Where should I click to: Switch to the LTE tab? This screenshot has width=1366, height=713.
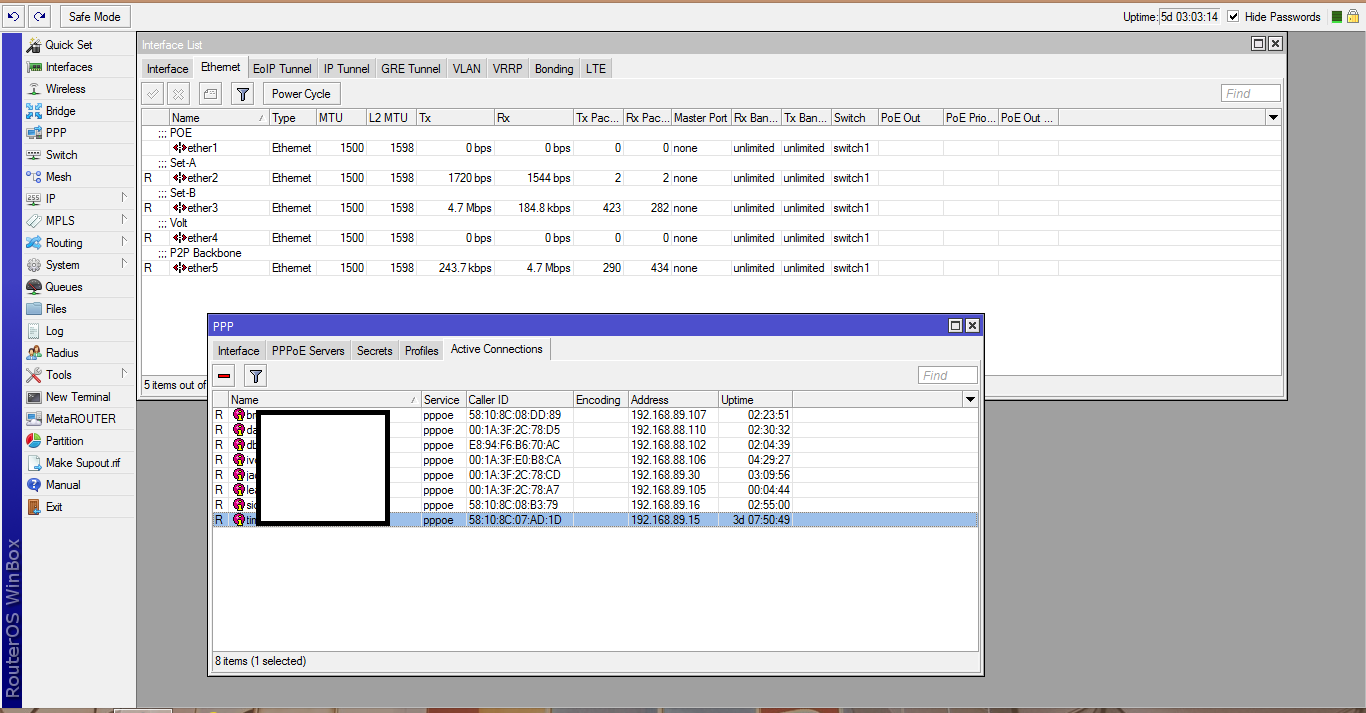click(x=596, y=69)
